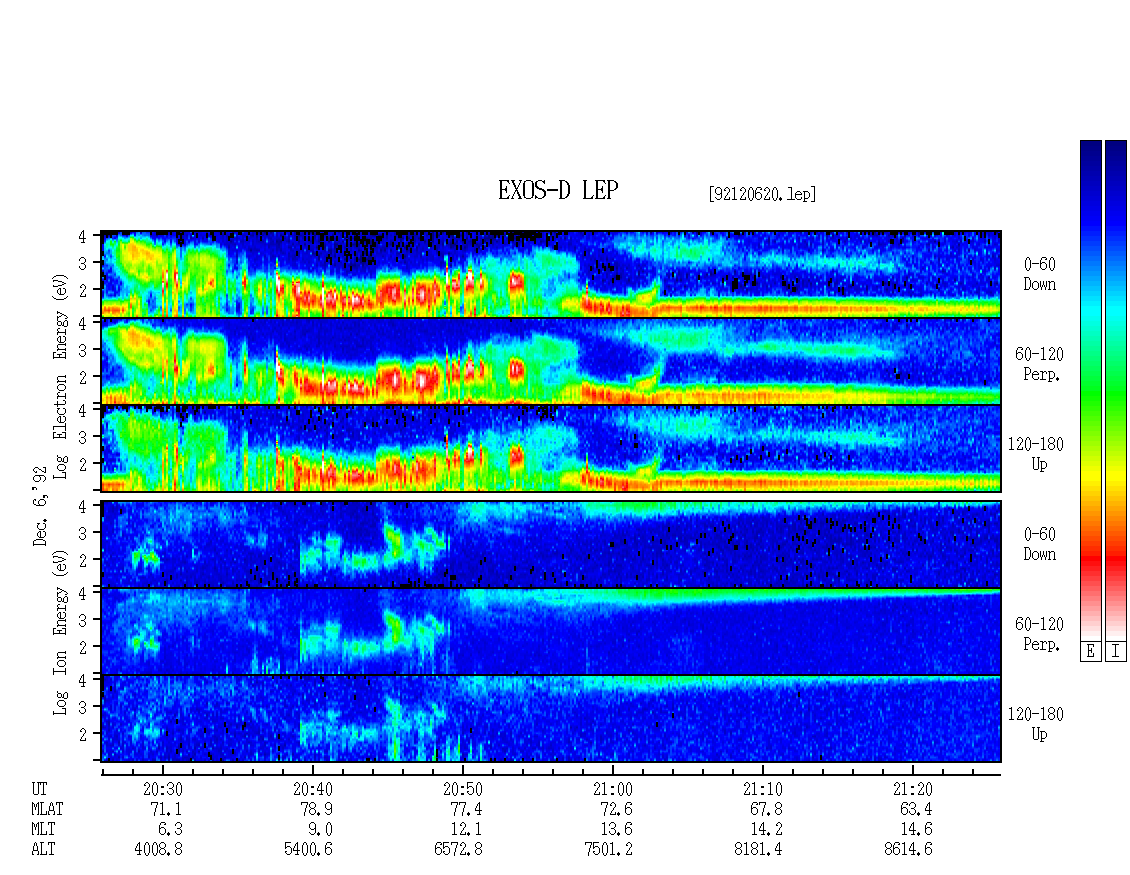Select the 21:20 UT time tick
This screenshot has width=1130, height=875.
[x=912, y=789]
